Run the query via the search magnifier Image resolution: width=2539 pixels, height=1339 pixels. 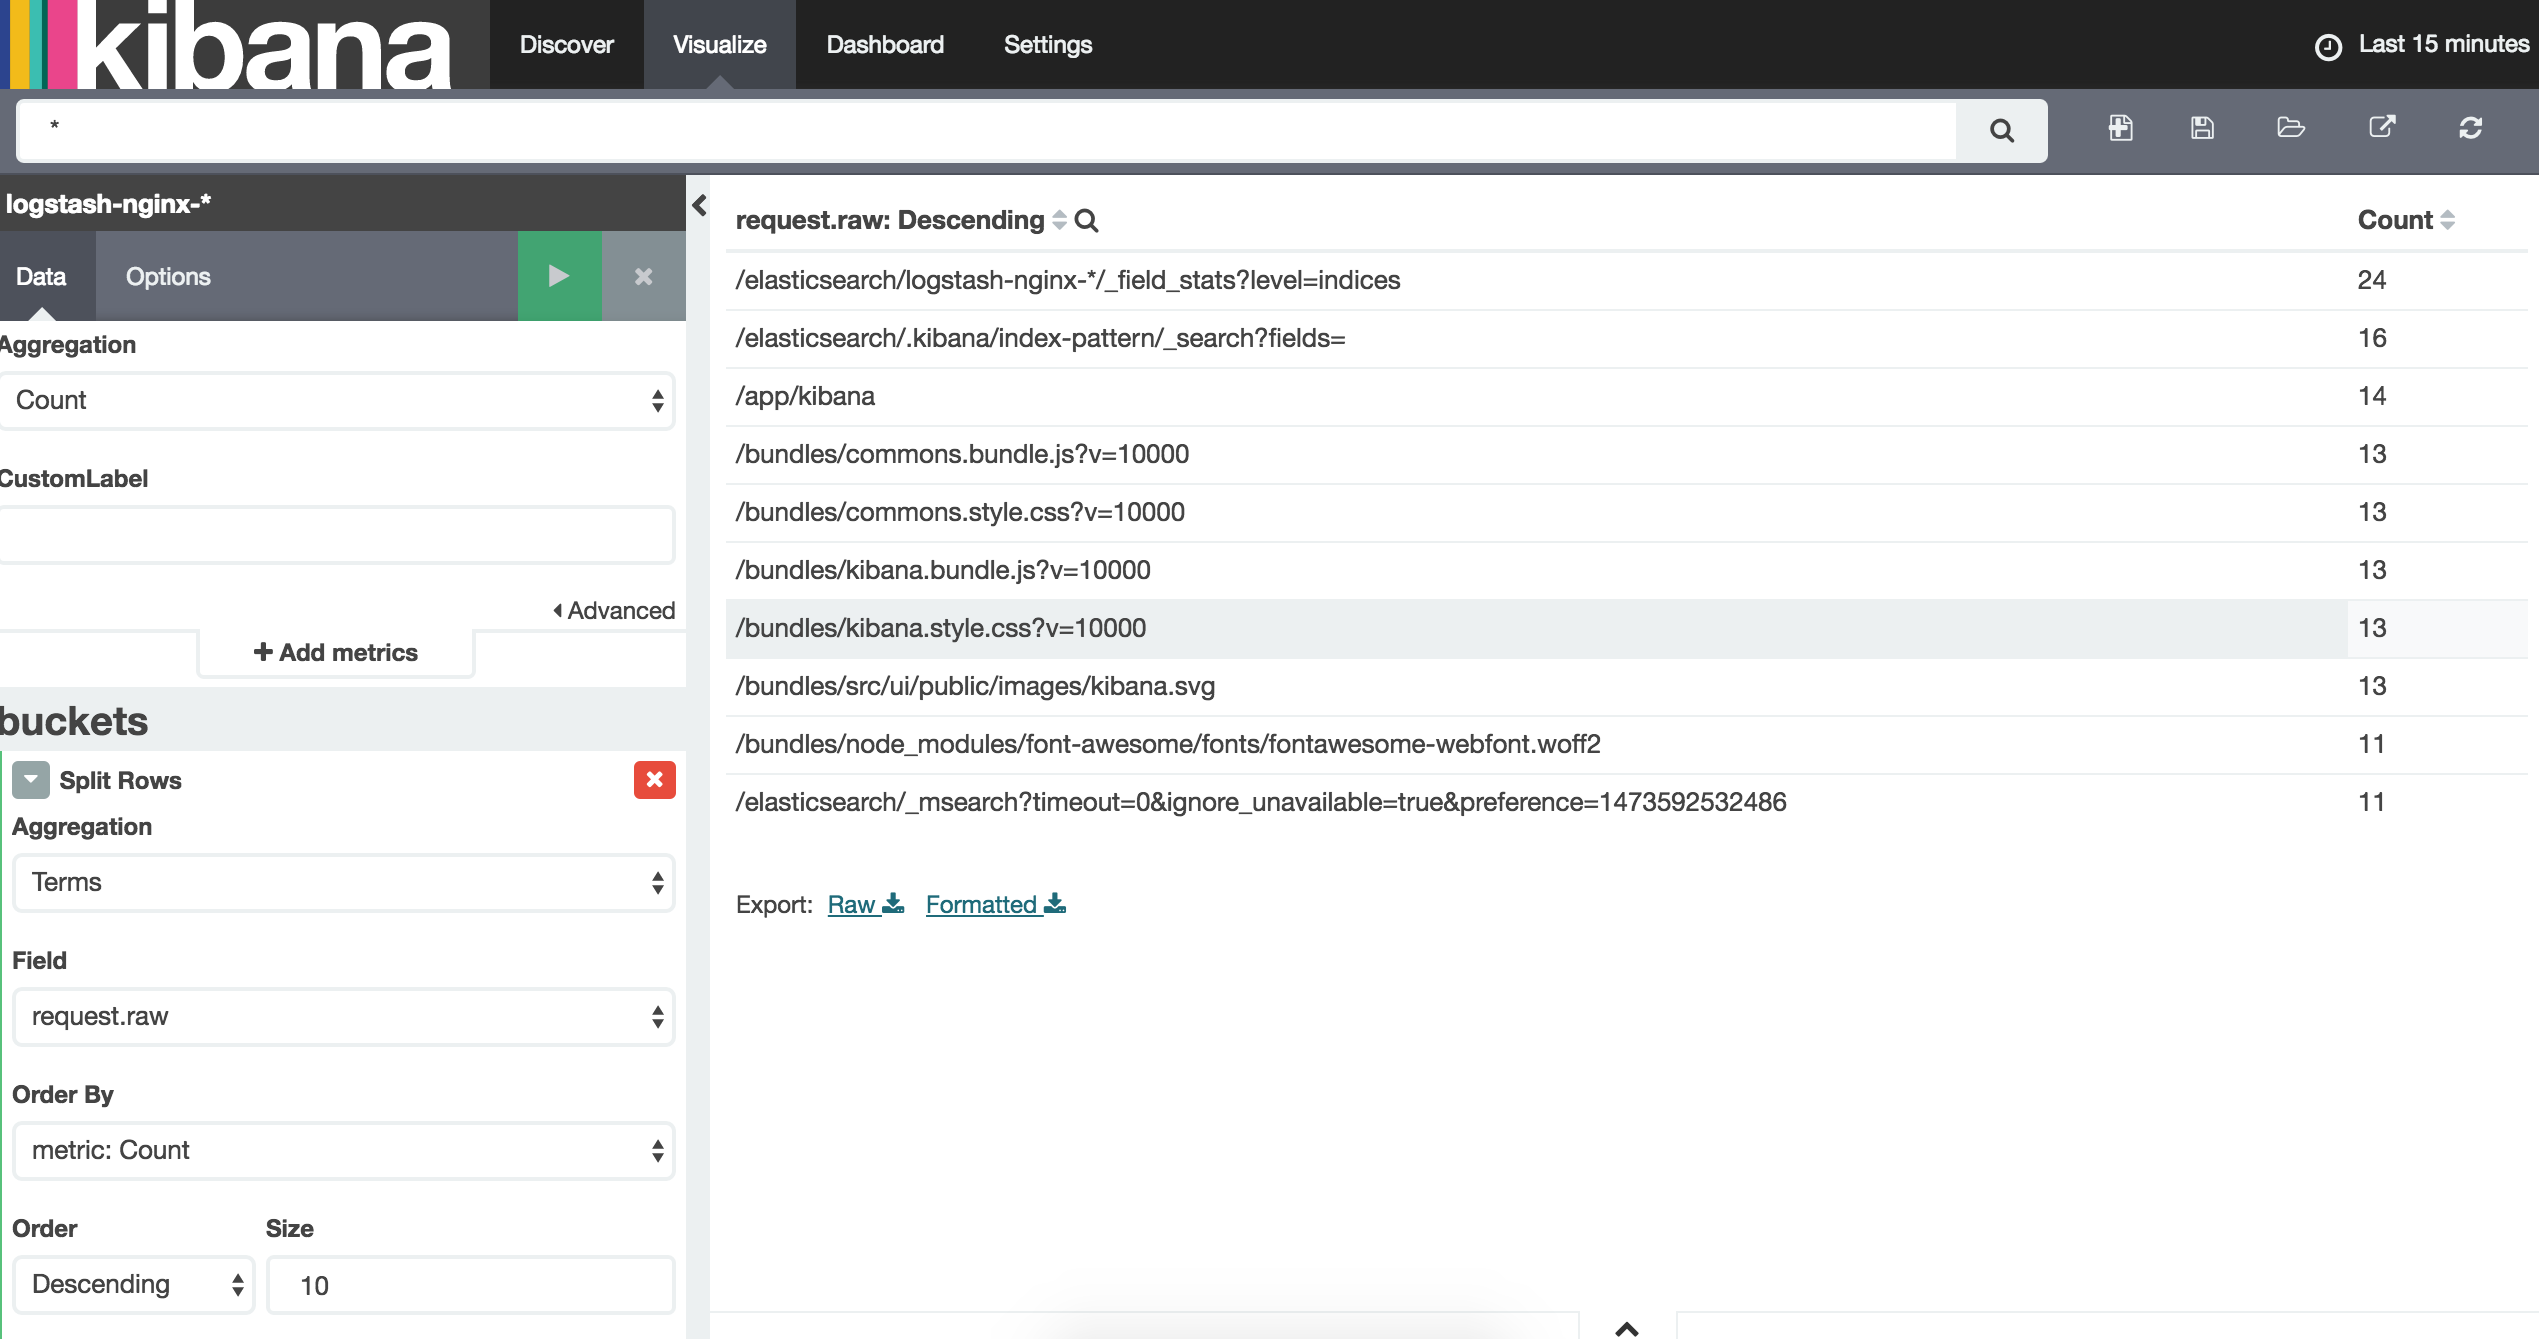coord(2000,130)
